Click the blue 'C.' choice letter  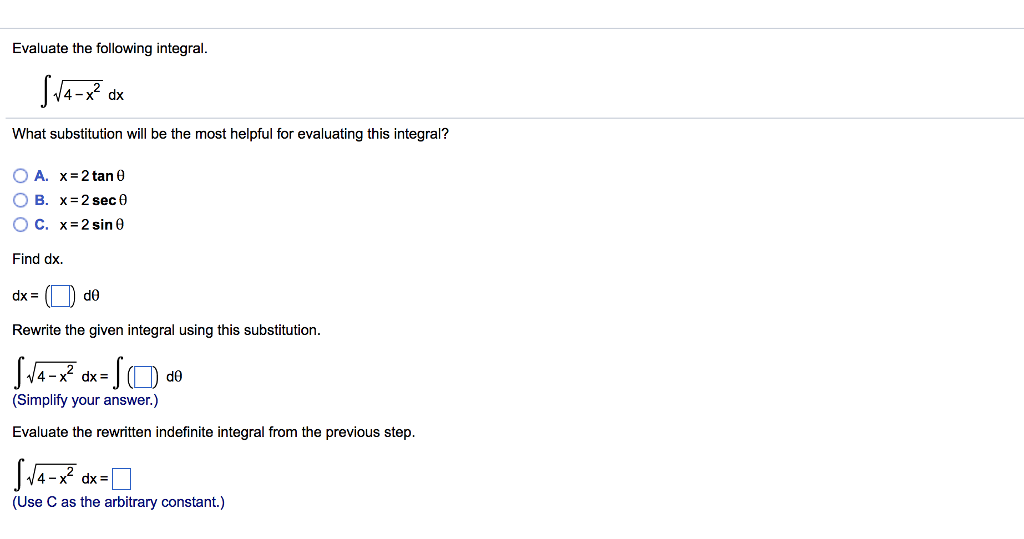[x=41, y=225]
